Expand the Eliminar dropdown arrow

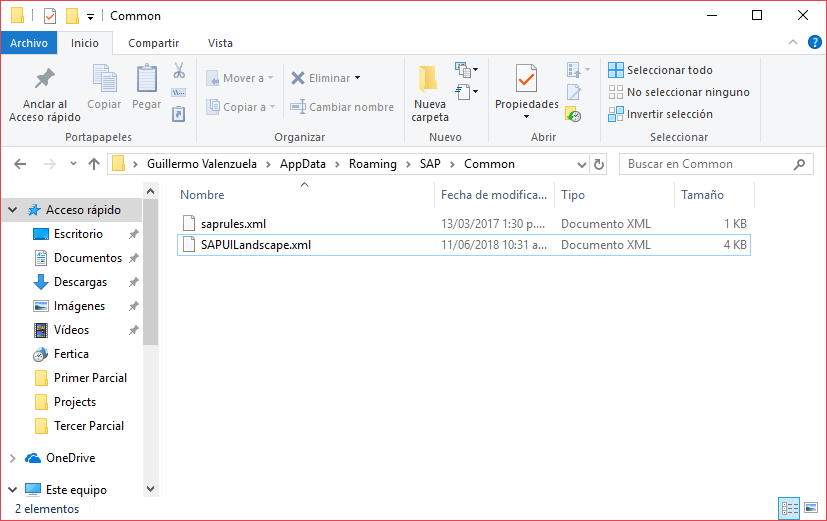(358, 78)
